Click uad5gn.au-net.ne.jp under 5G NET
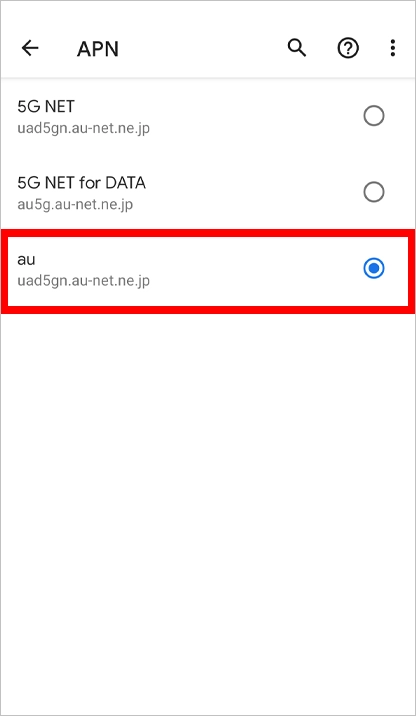Viewport: 416px width, 716px height. click(x=84, y=128)
